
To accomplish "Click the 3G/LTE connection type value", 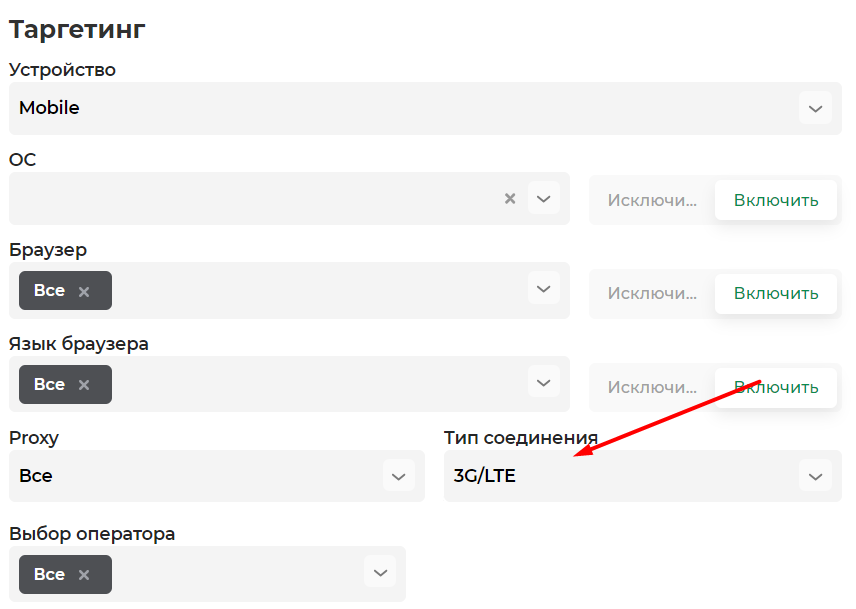I will (485, 476).
